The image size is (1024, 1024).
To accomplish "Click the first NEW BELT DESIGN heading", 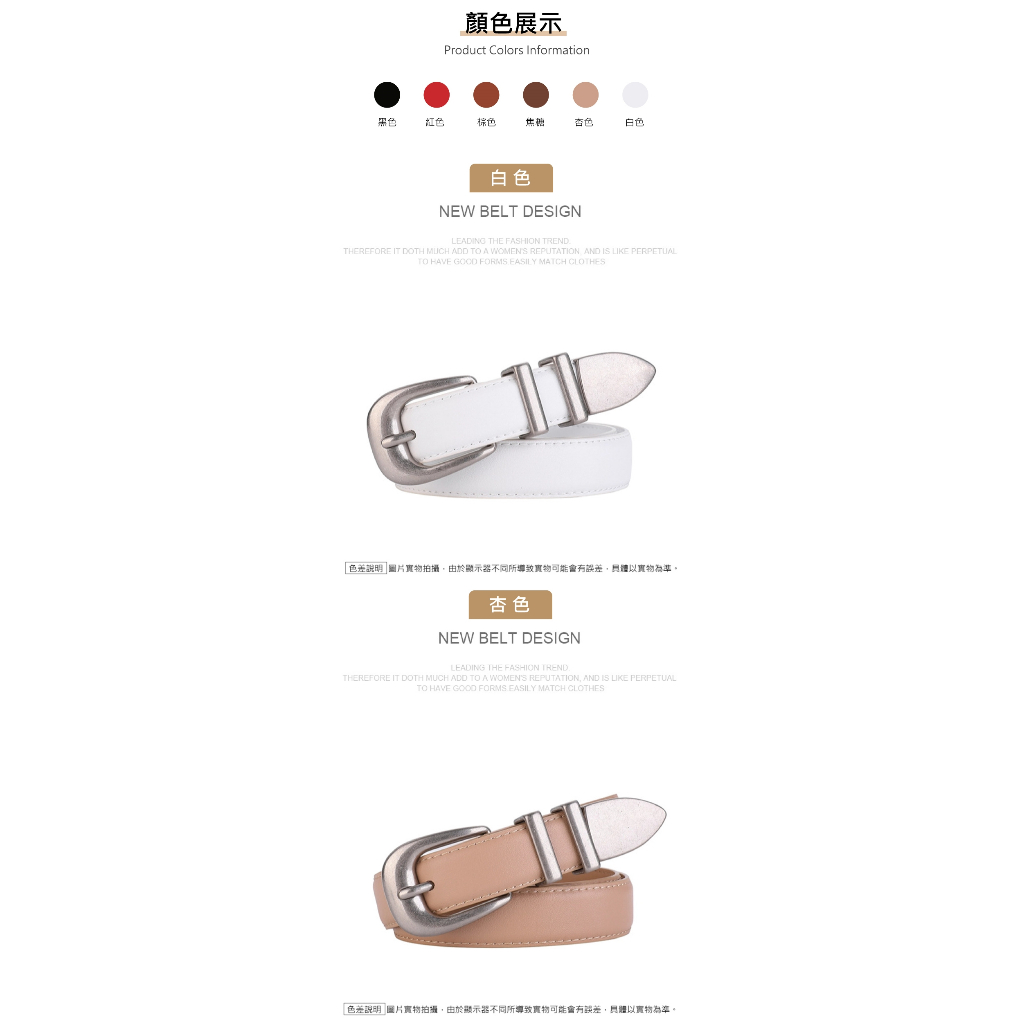I will (x=510, y=212).
